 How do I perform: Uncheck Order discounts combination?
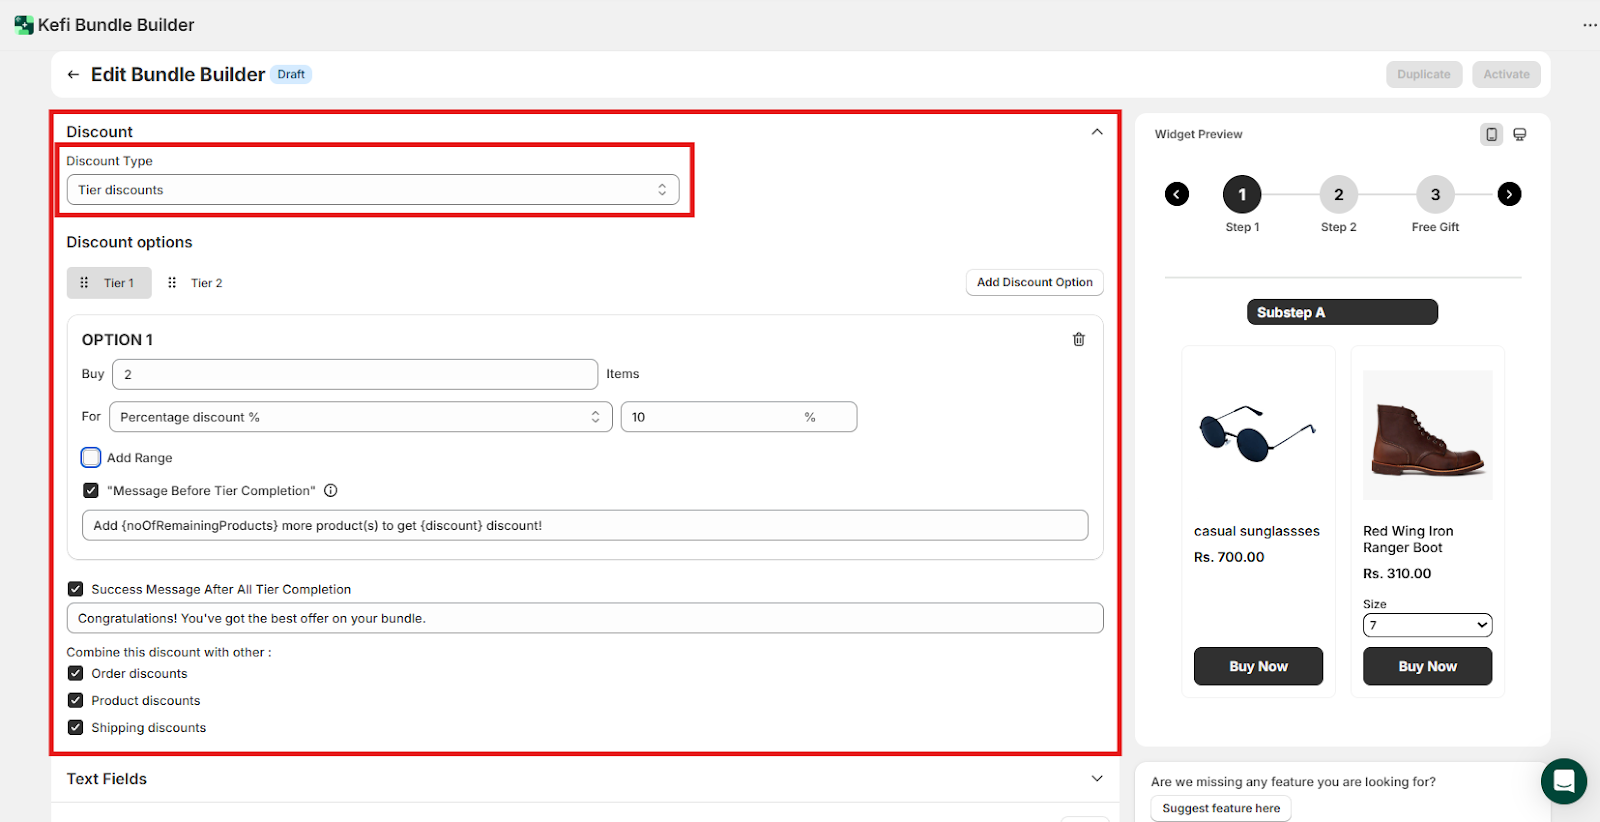[x=76, y=674]
